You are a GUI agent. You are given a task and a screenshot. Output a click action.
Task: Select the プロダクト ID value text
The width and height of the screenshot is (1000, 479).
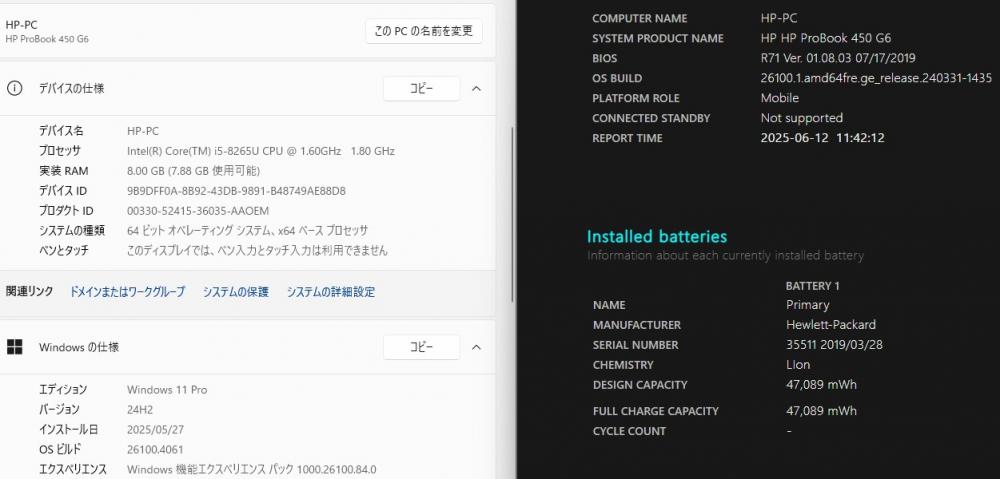198,210
